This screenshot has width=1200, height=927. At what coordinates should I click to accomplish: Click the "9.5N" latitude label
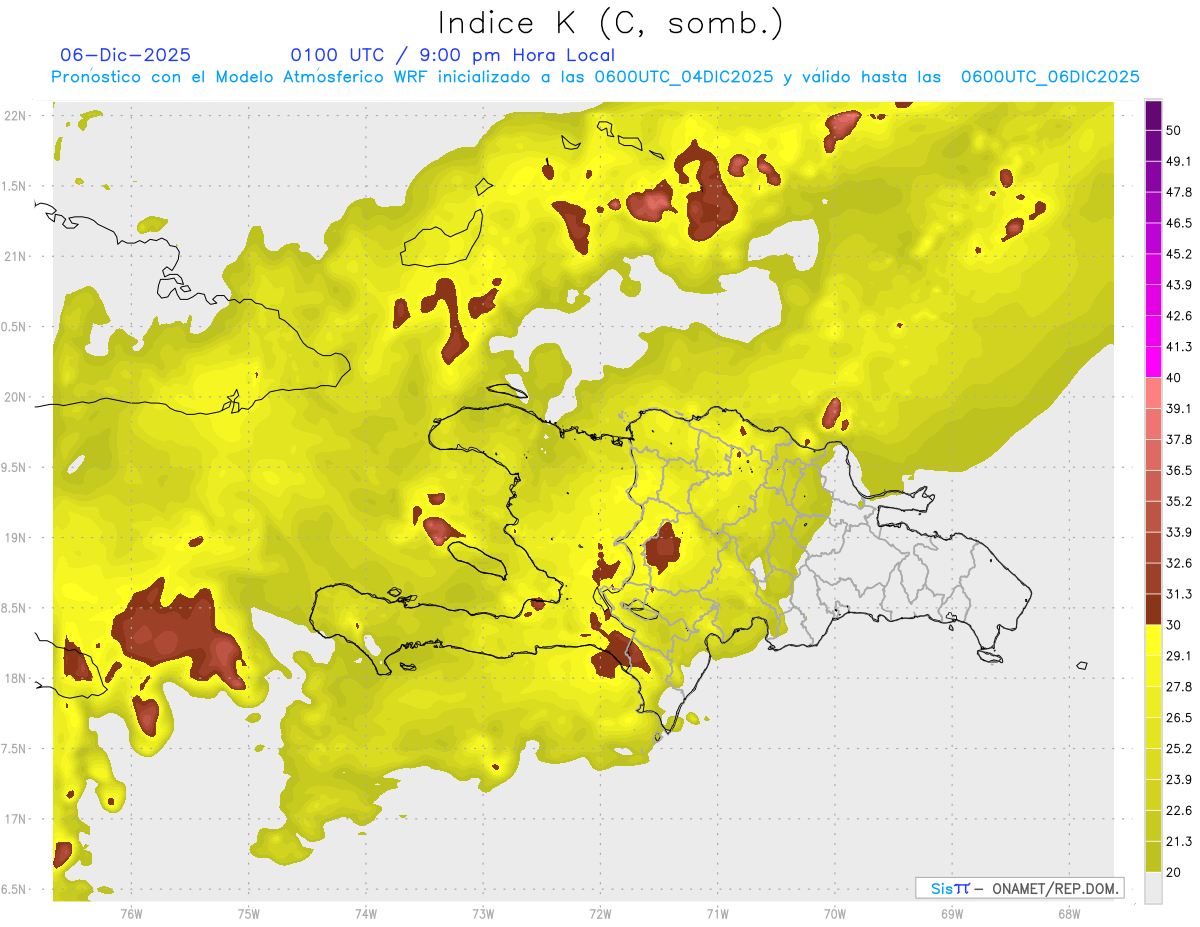point(15,467)
